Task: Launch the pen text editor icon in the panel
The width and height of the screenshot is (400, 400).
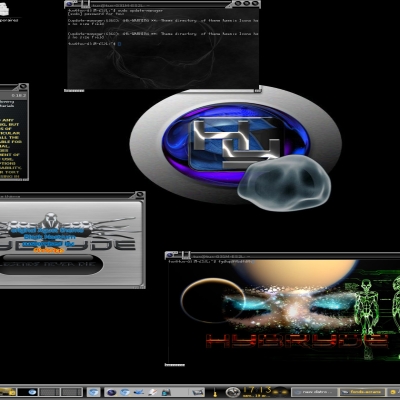Action: (x=152, y=392)
